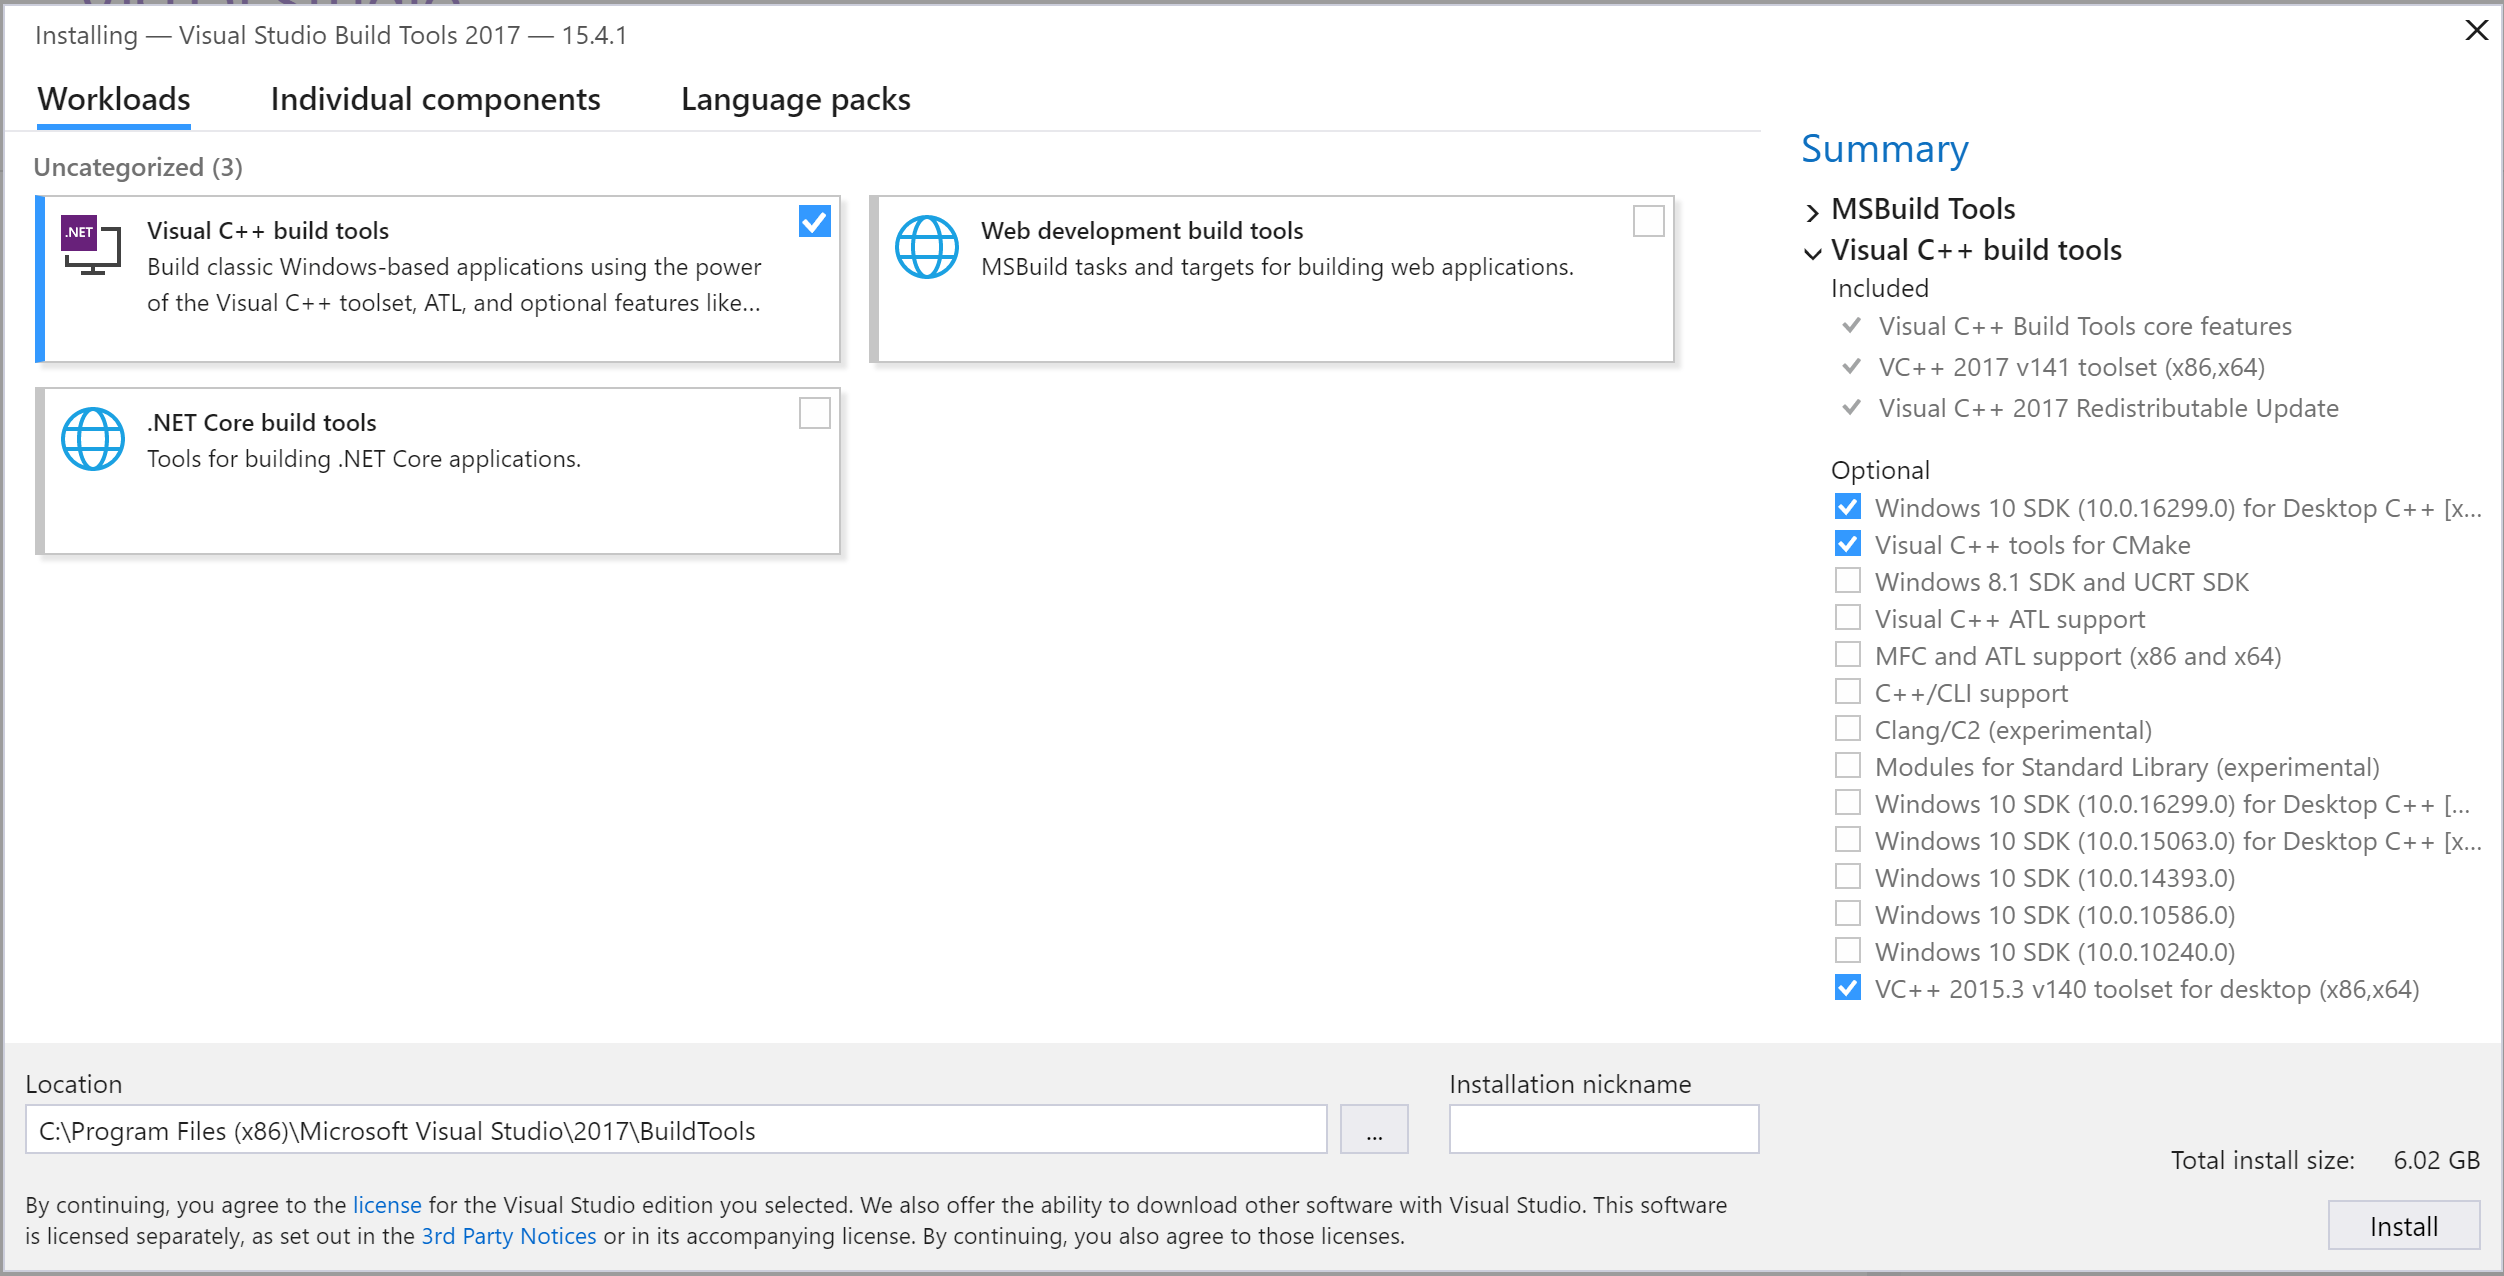The width and height of the screenshot is (2504, 1276).
Task: Check the Web development build tools workload
Action: (x=1648, y=221)
